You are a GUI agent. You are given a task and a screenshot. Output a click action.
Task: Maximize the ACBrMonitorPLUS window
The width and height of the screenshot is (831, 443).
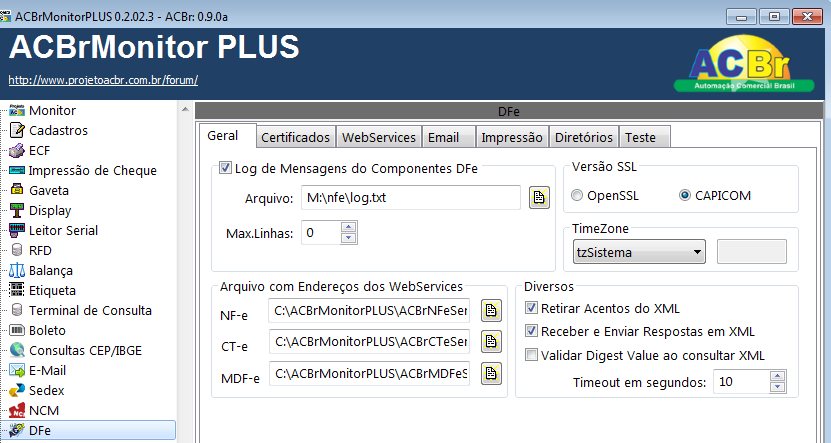click(774, 17)
